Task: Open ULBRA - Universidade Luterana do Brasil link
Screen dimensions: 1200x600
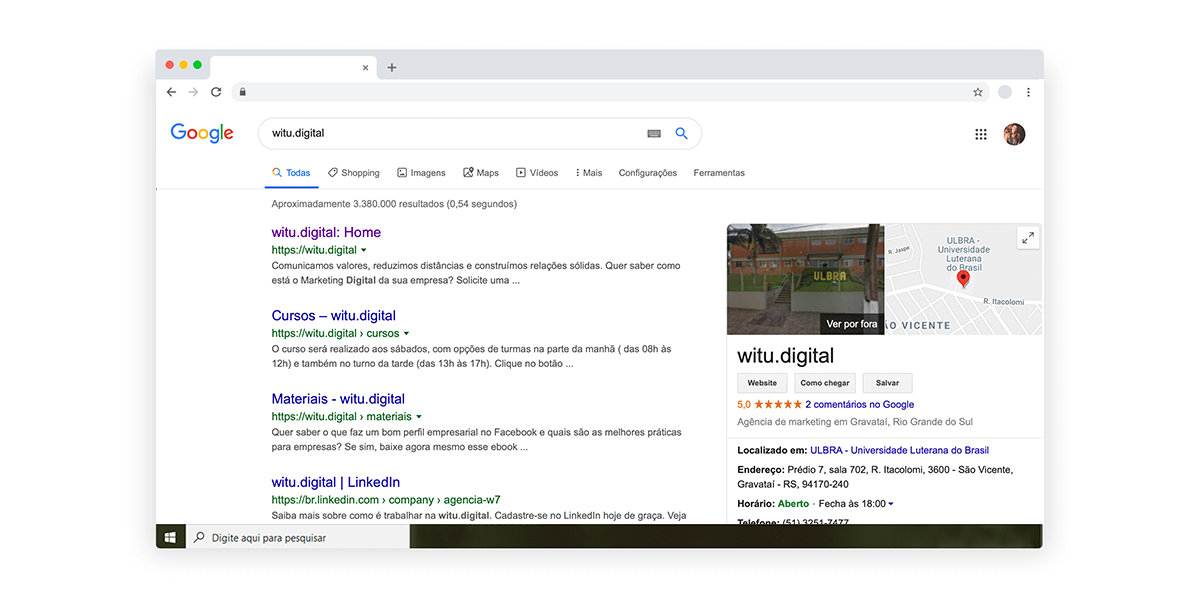Action: coord(900,451)
